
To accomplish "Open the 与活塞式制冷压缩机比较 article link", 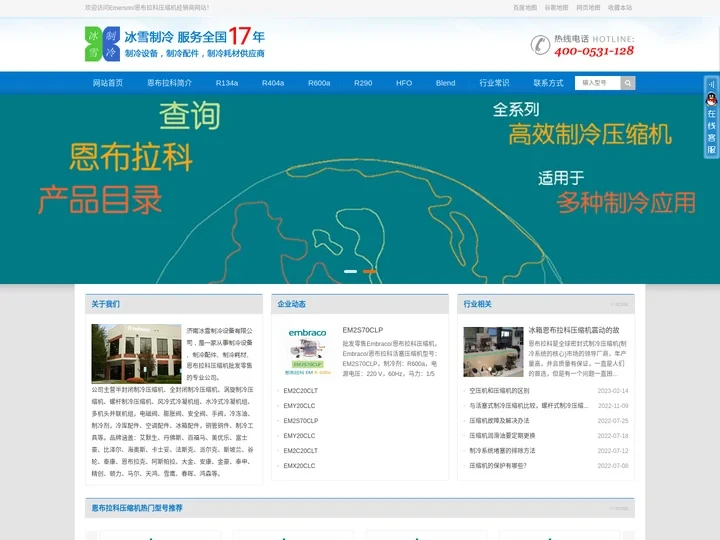I will 529,406.
